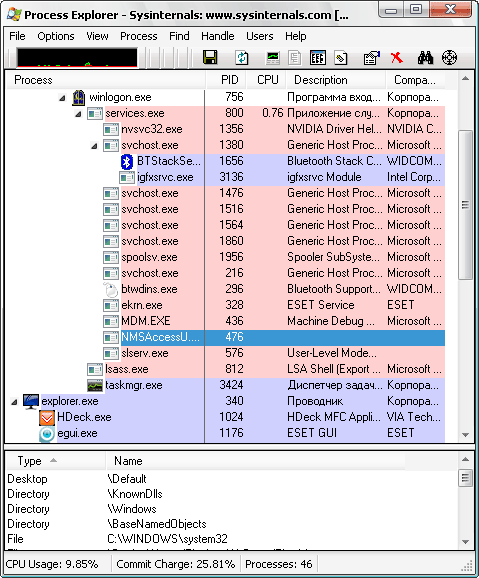Collapse the winlogon.exe tree node
This screenshot has width=479, height=578.
62,98
